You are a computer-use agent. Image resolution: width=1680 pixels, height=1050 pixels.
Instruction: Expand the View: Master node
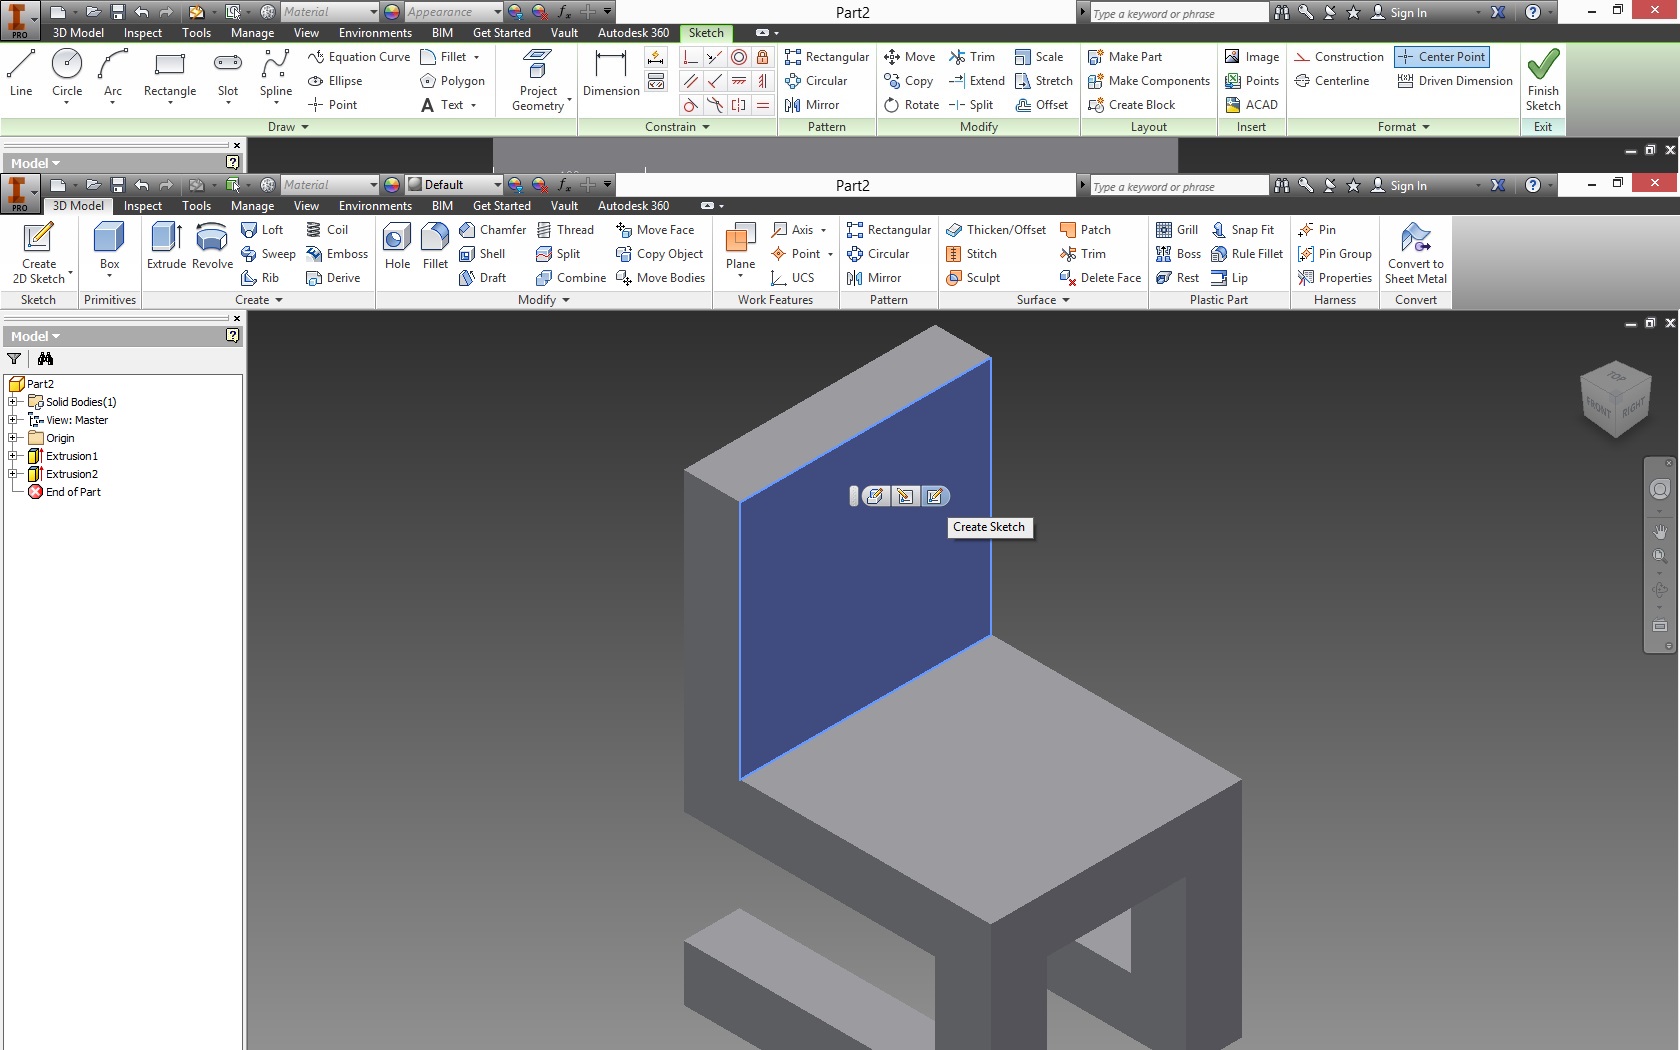pyautogui.click(x=13, y=420)
